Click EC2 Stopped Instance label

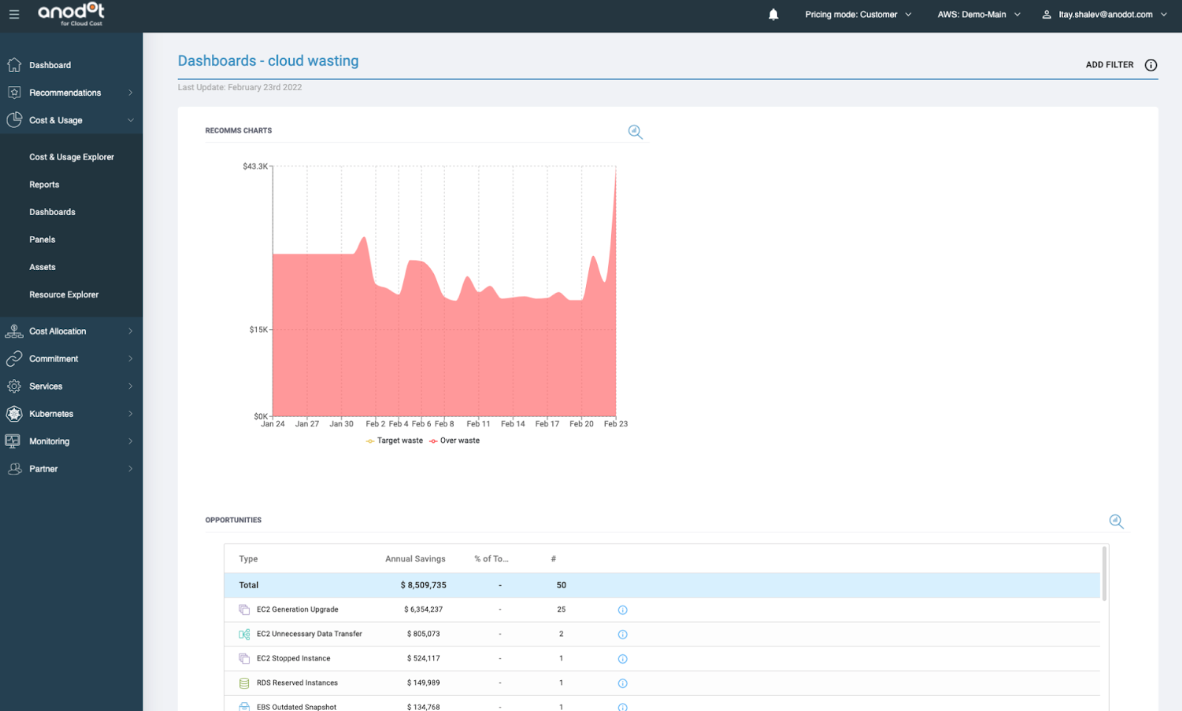[x=293, y=658]
